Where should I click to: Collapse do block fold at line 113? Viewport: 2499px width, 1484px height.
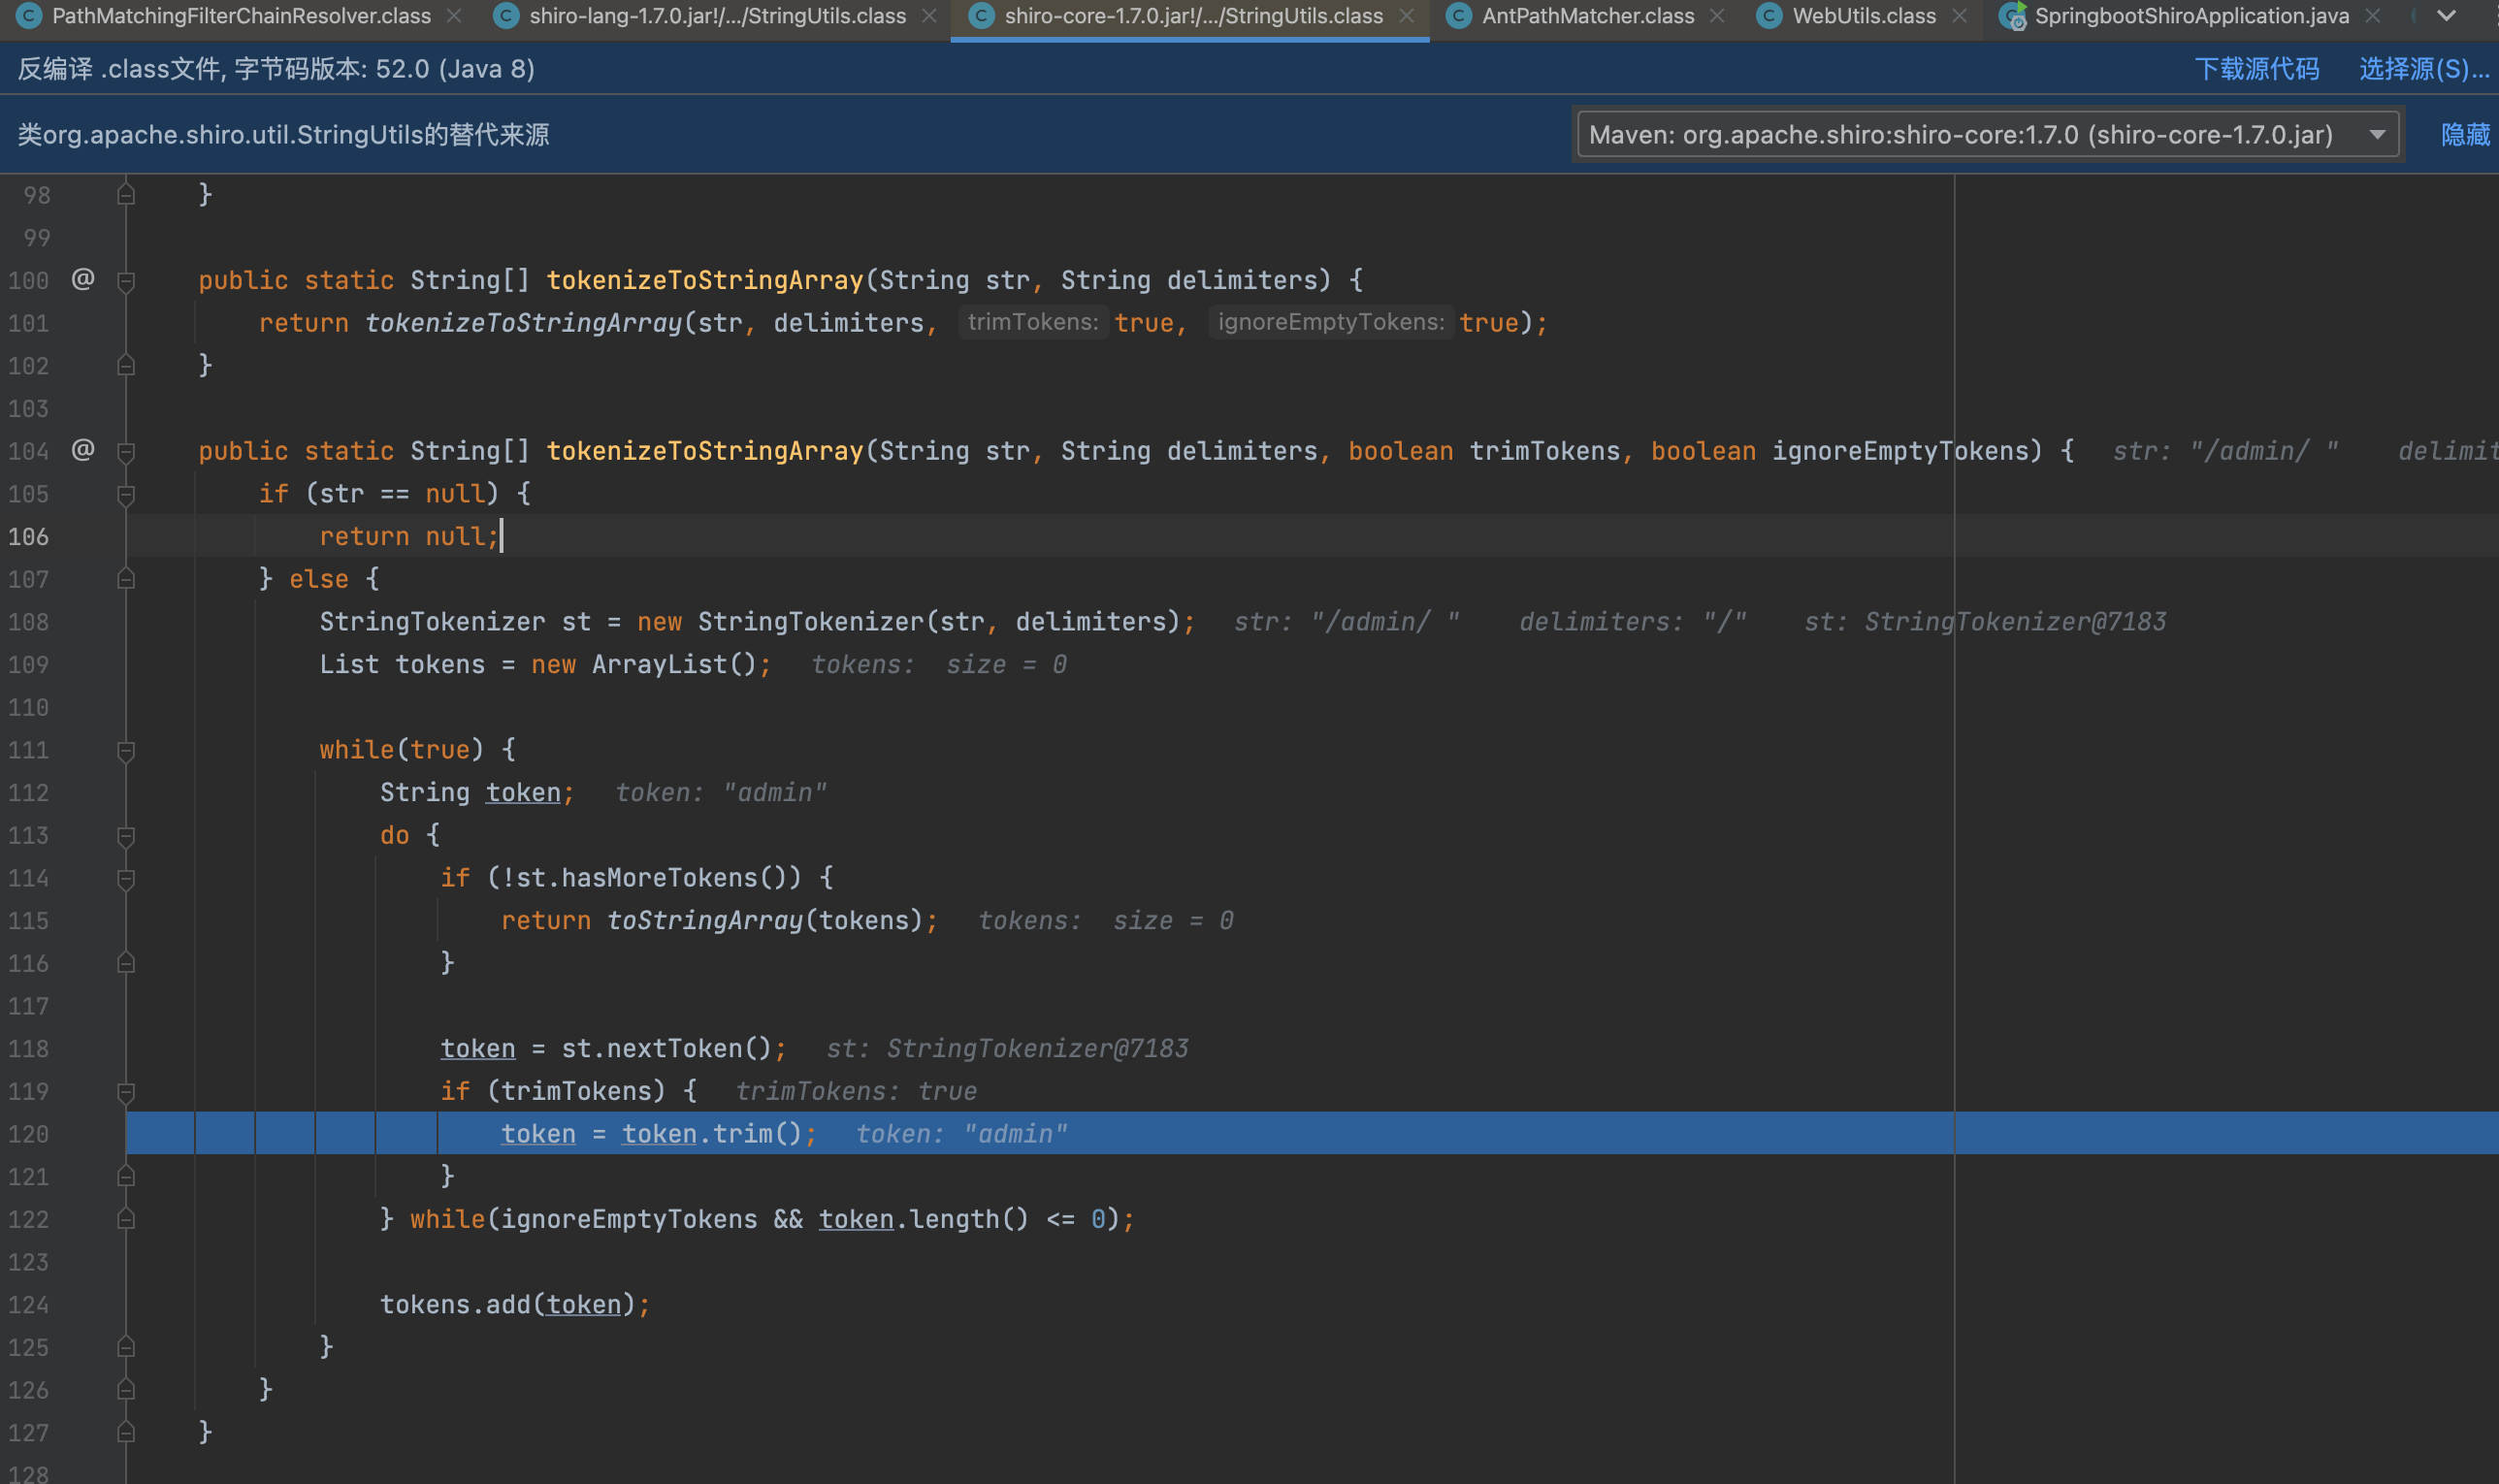(126, 836)
